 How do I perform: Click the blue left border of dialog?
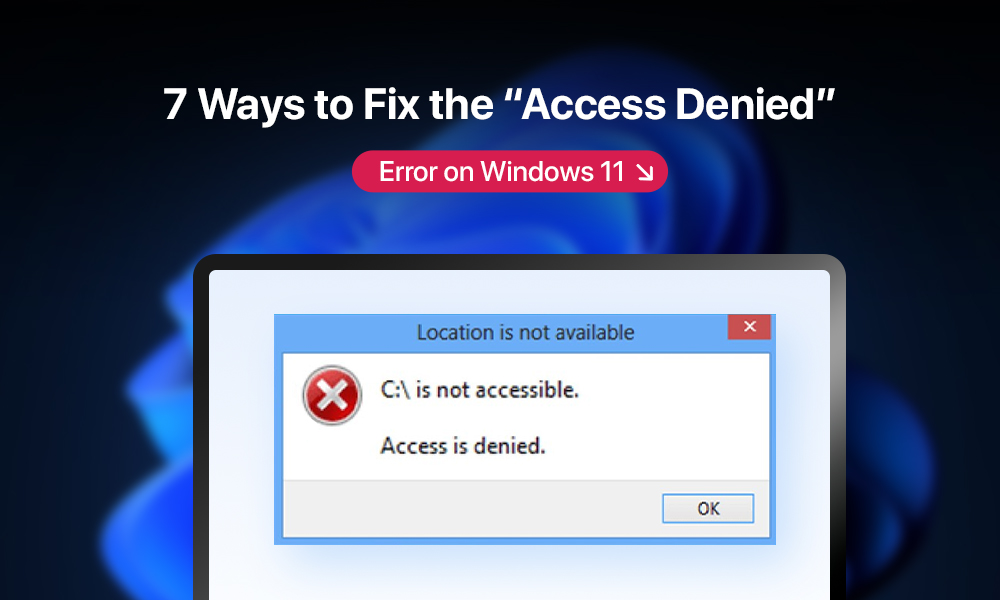279,446
